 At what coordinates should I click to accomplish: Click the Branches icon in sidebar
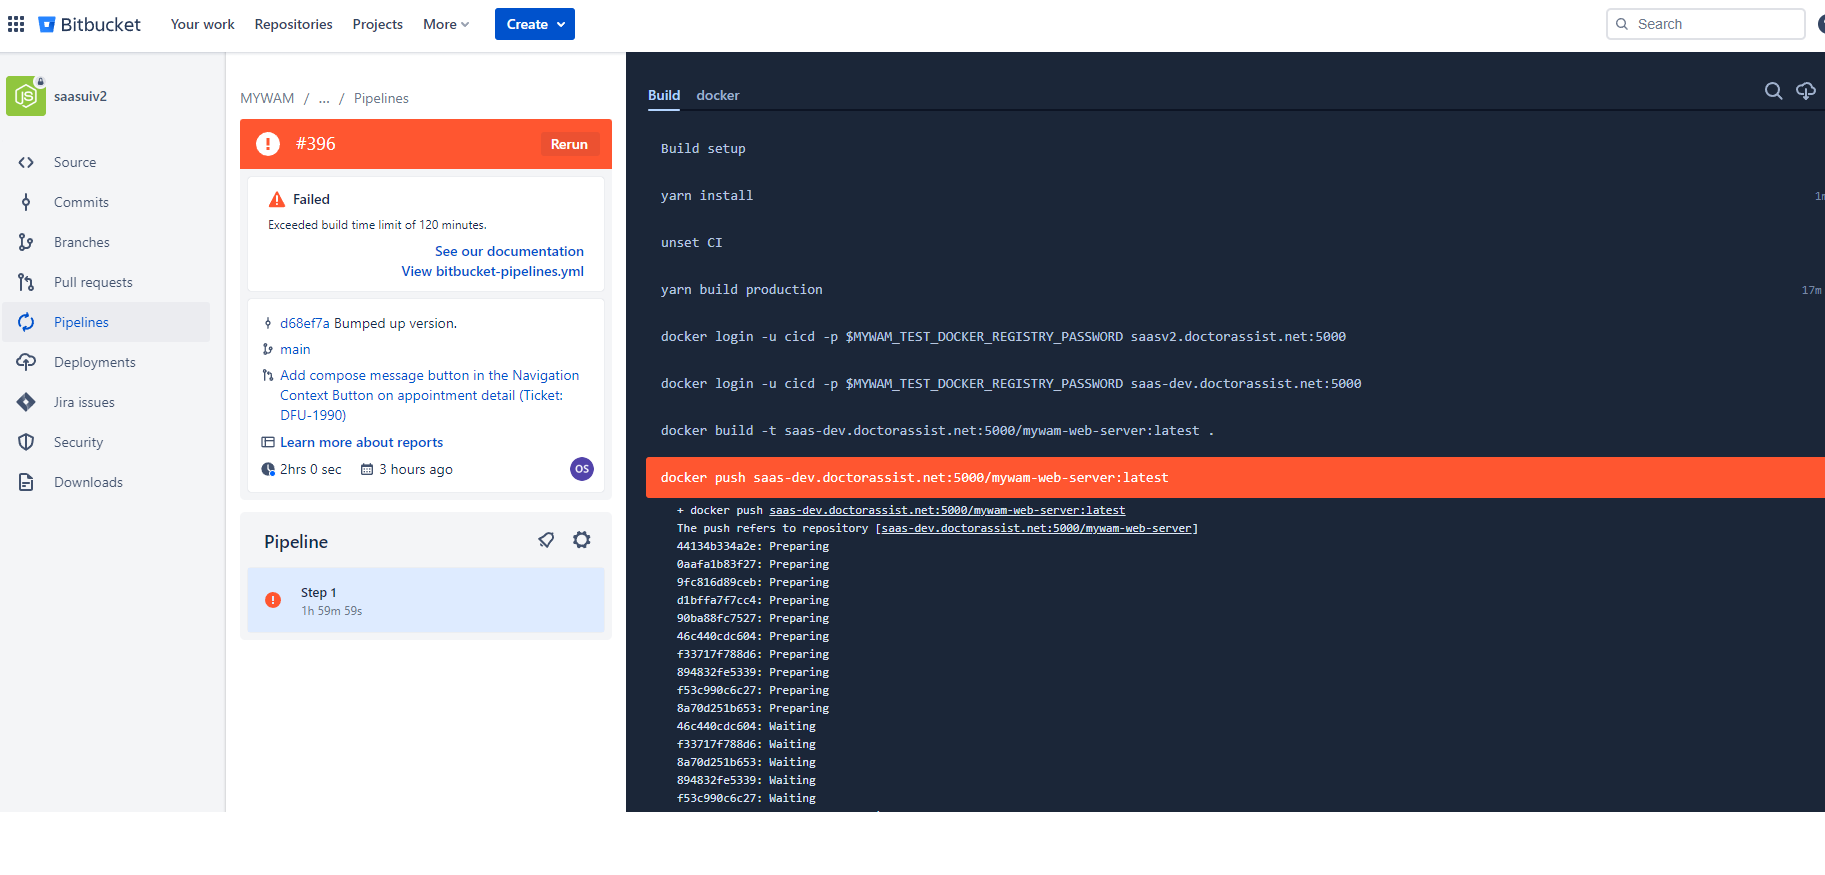26,242
